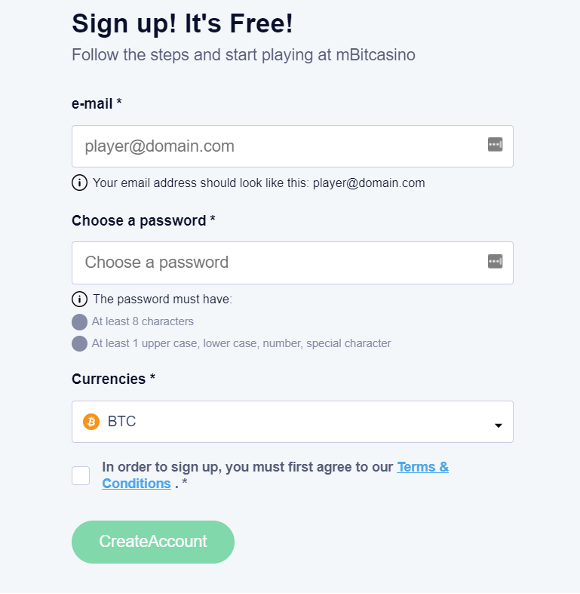
Task: Click info icon beside email address hint
Action: (80, 183)
